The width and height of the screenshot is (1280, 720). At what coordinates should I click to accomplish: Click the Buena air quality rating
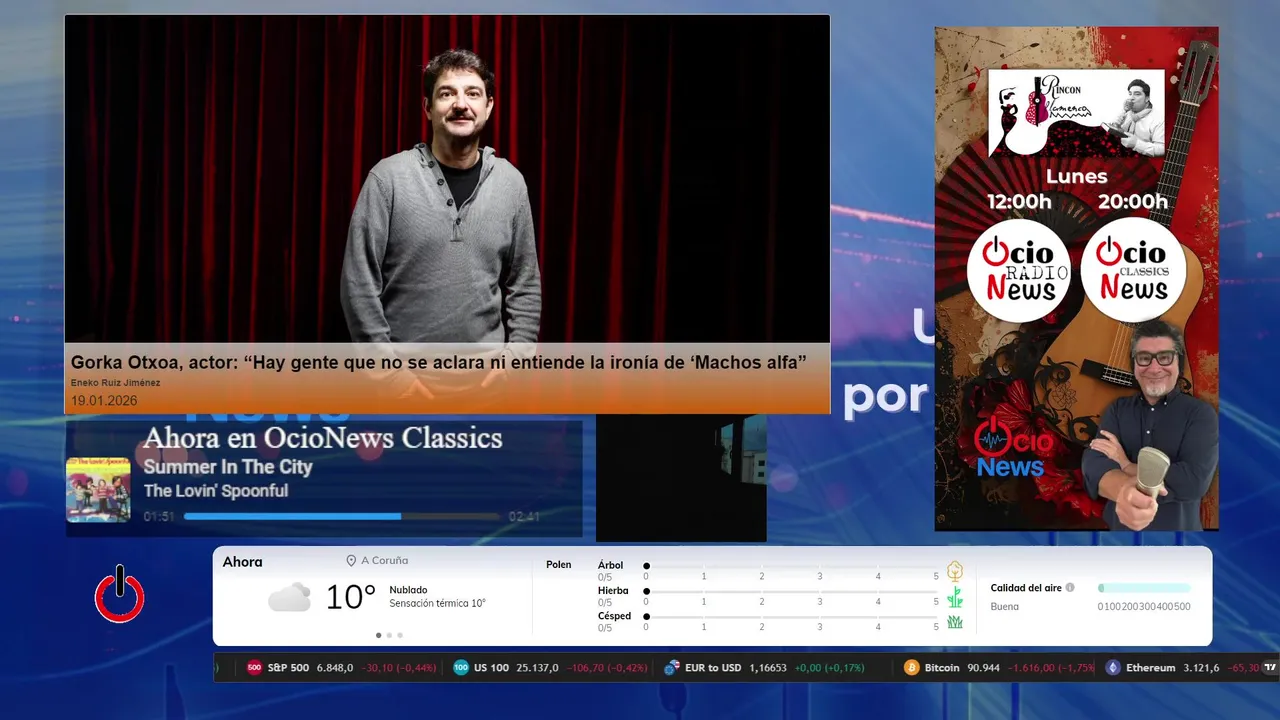[x=1004, y=606]
